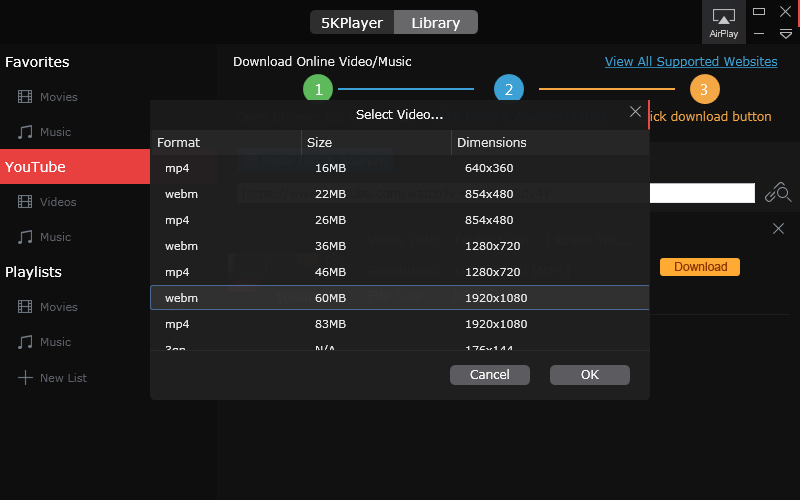
Task: Click the Favorites heading
Action: click(x=37, y=62)
